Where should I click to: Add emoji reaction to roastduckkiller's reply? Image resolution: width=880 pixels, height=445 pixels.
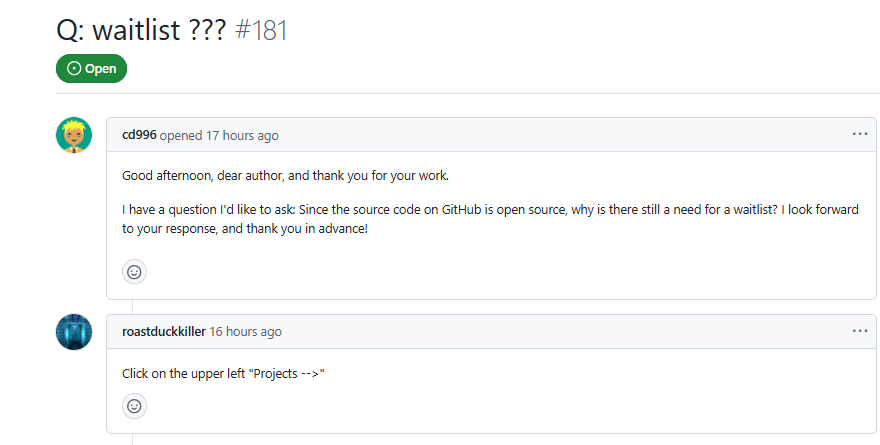click(134, 406)
